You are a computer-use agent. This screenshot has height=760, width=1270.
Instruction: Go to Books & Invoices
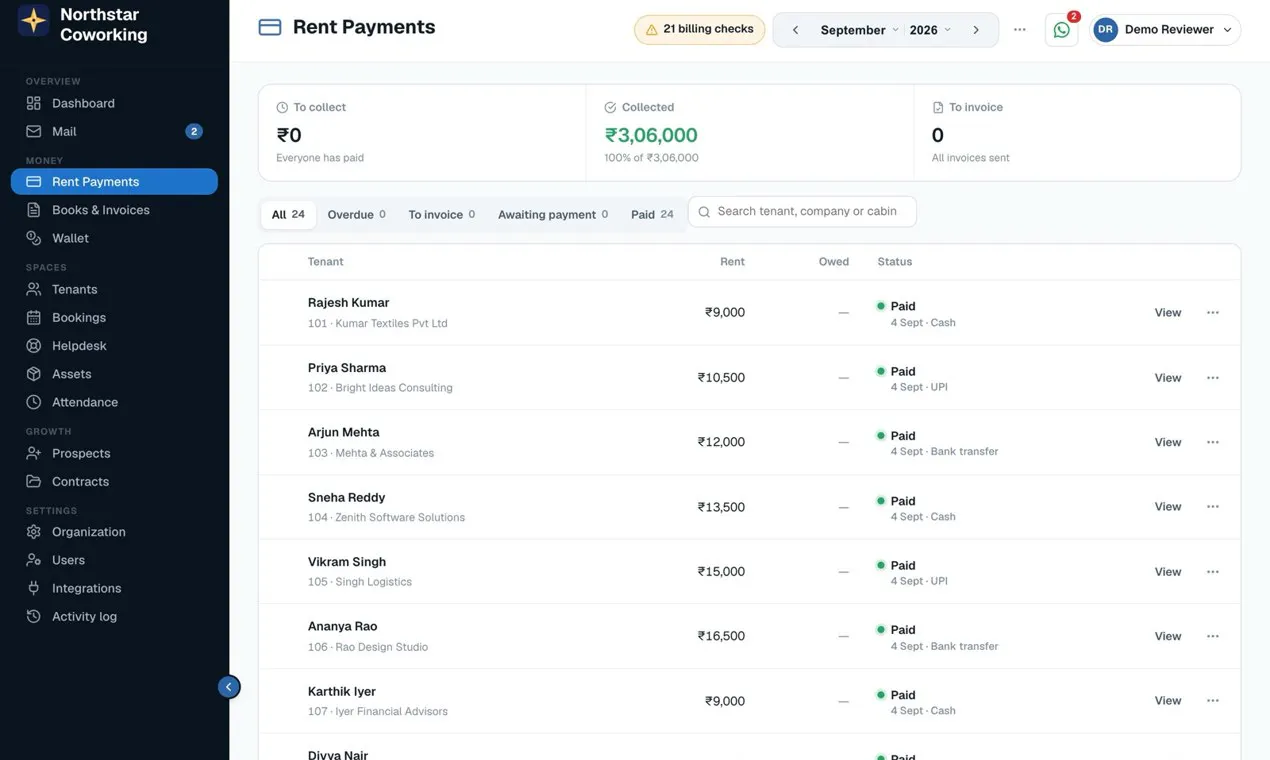coord(114,210)
